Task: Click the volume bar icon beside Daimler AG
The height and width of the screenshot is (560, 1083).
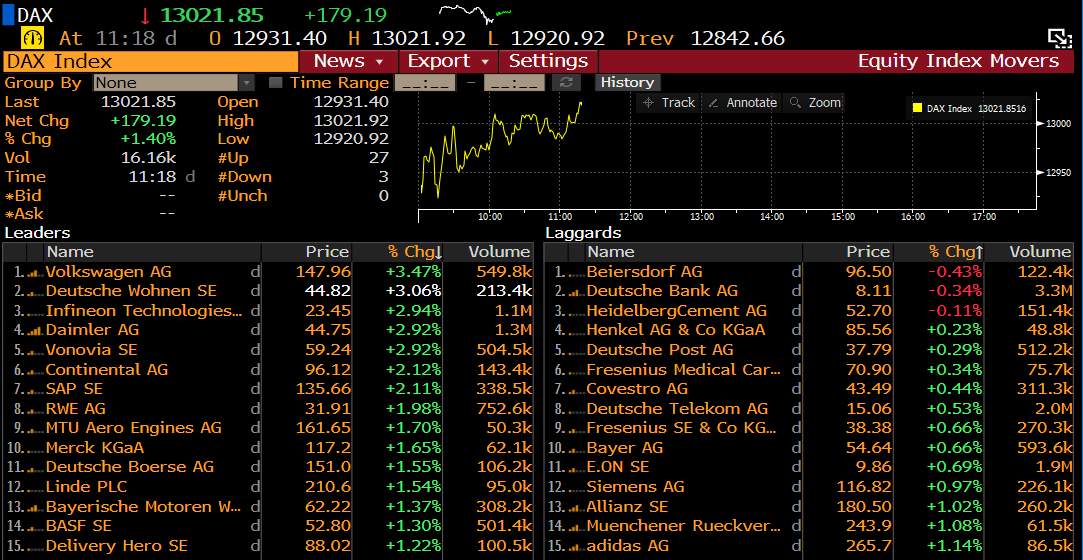Action: click(35, 331)
